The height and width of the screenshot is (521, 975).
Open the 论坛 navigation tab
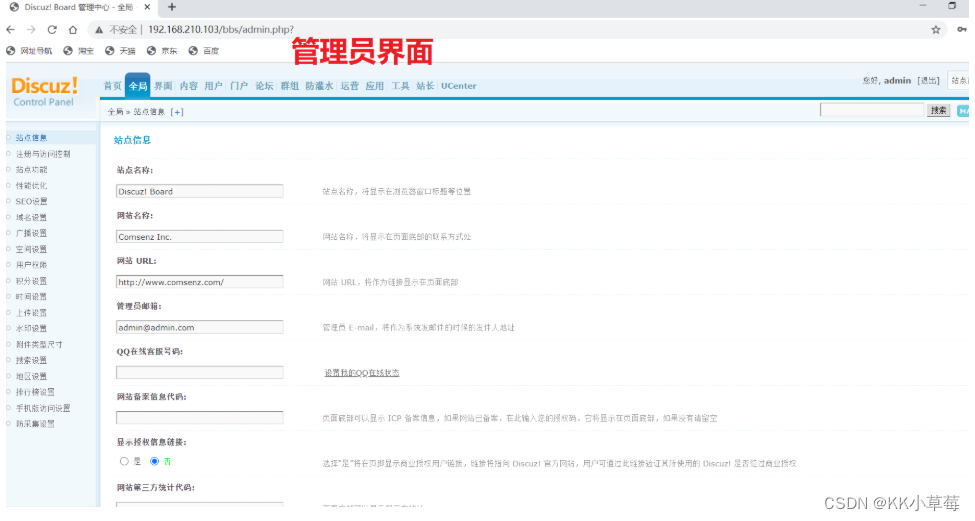(x=264, y=86)
